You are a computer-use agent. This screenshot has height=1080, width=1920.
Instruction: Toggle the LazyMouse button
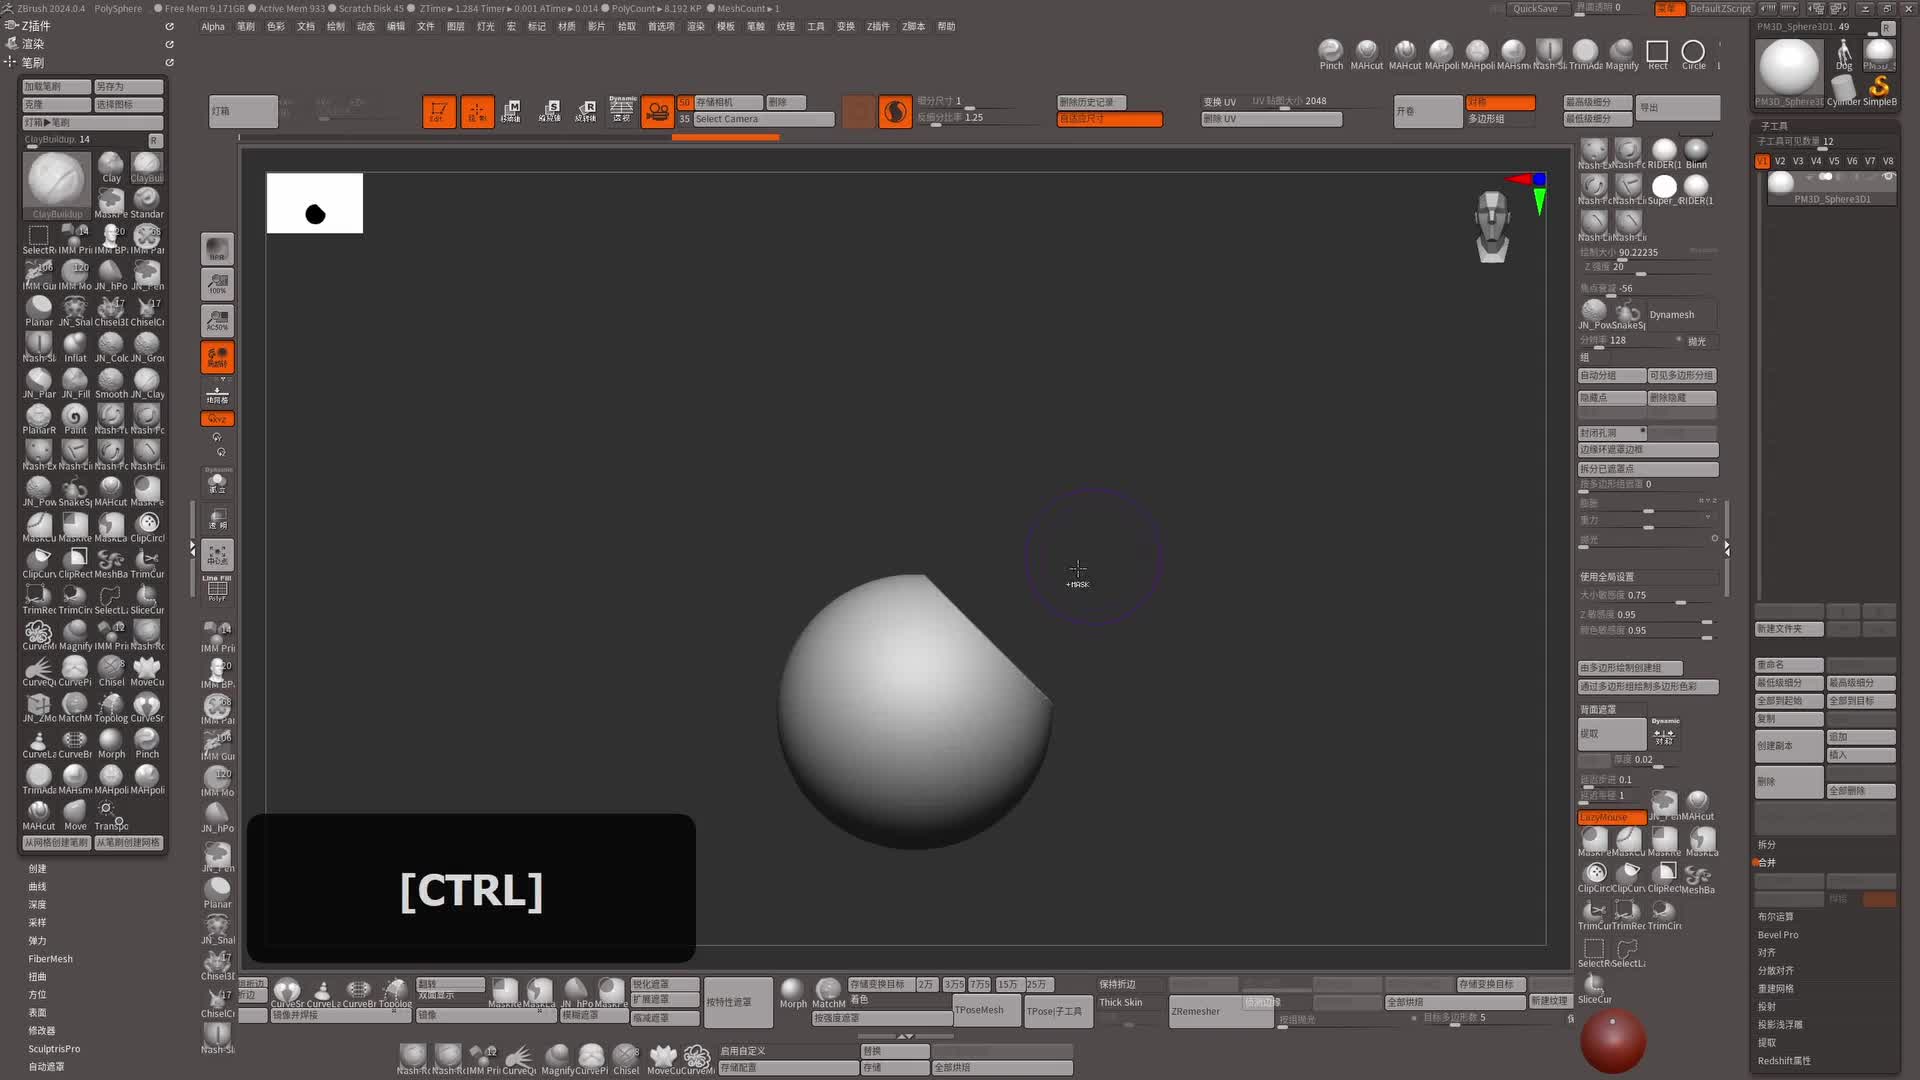(x=1611, y=817)
